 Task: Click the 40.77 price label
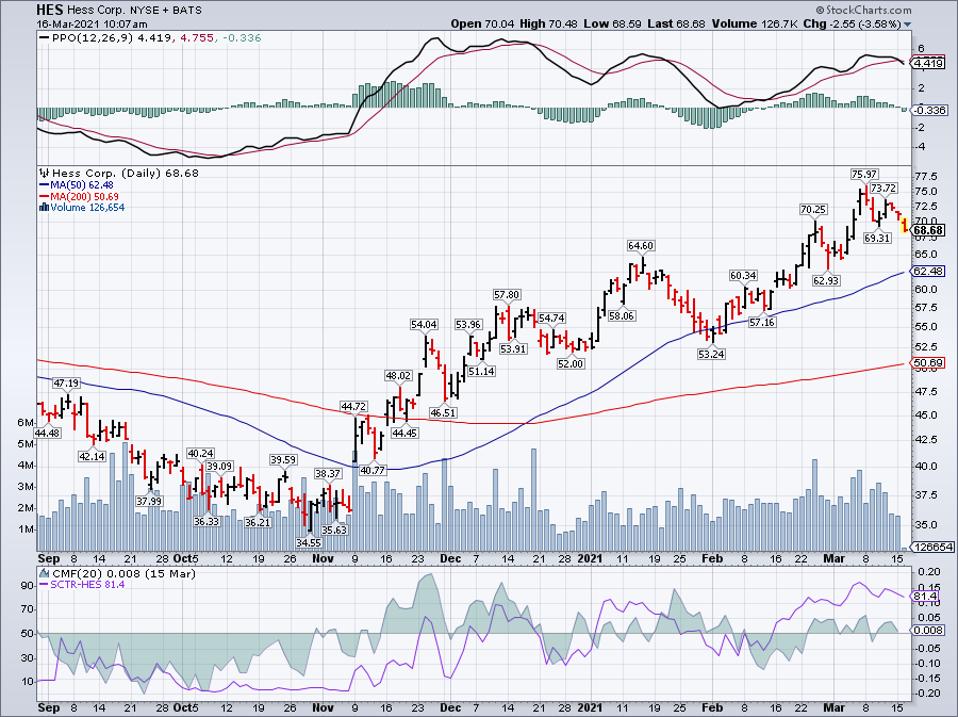373,470
